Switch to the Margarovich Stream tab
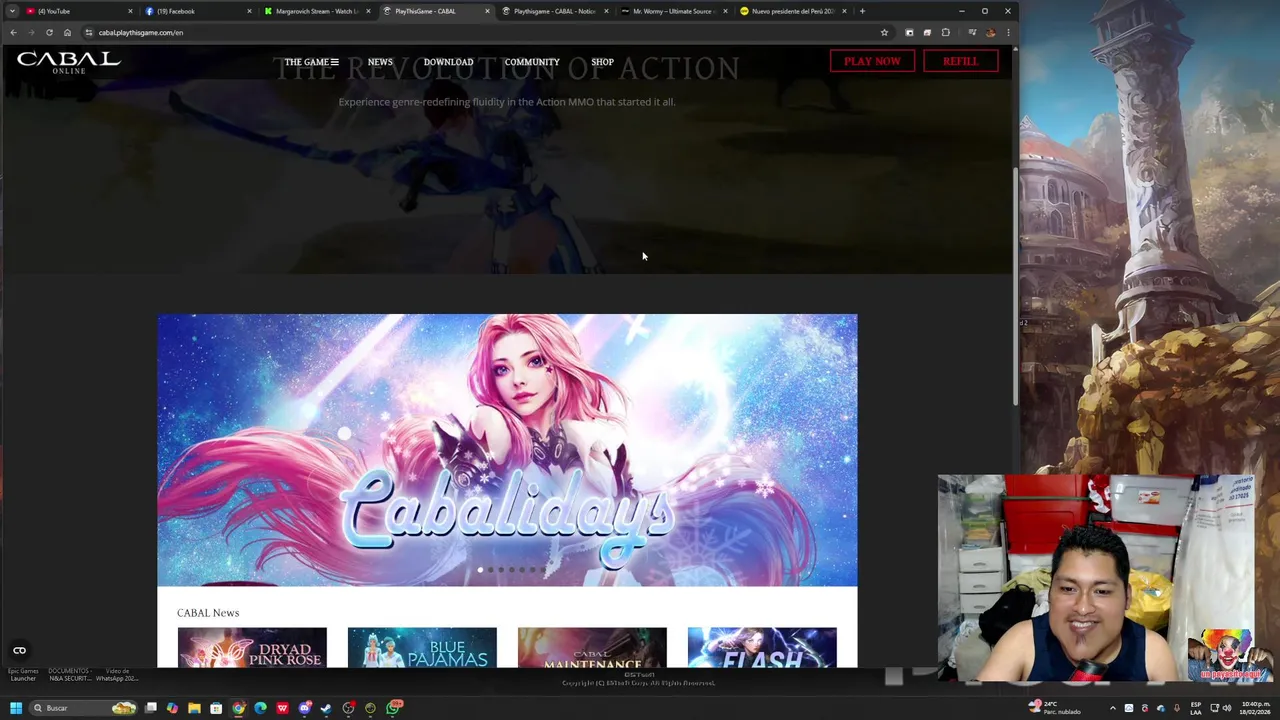The width and height of the screenshot is (1280, 720). 315,11
